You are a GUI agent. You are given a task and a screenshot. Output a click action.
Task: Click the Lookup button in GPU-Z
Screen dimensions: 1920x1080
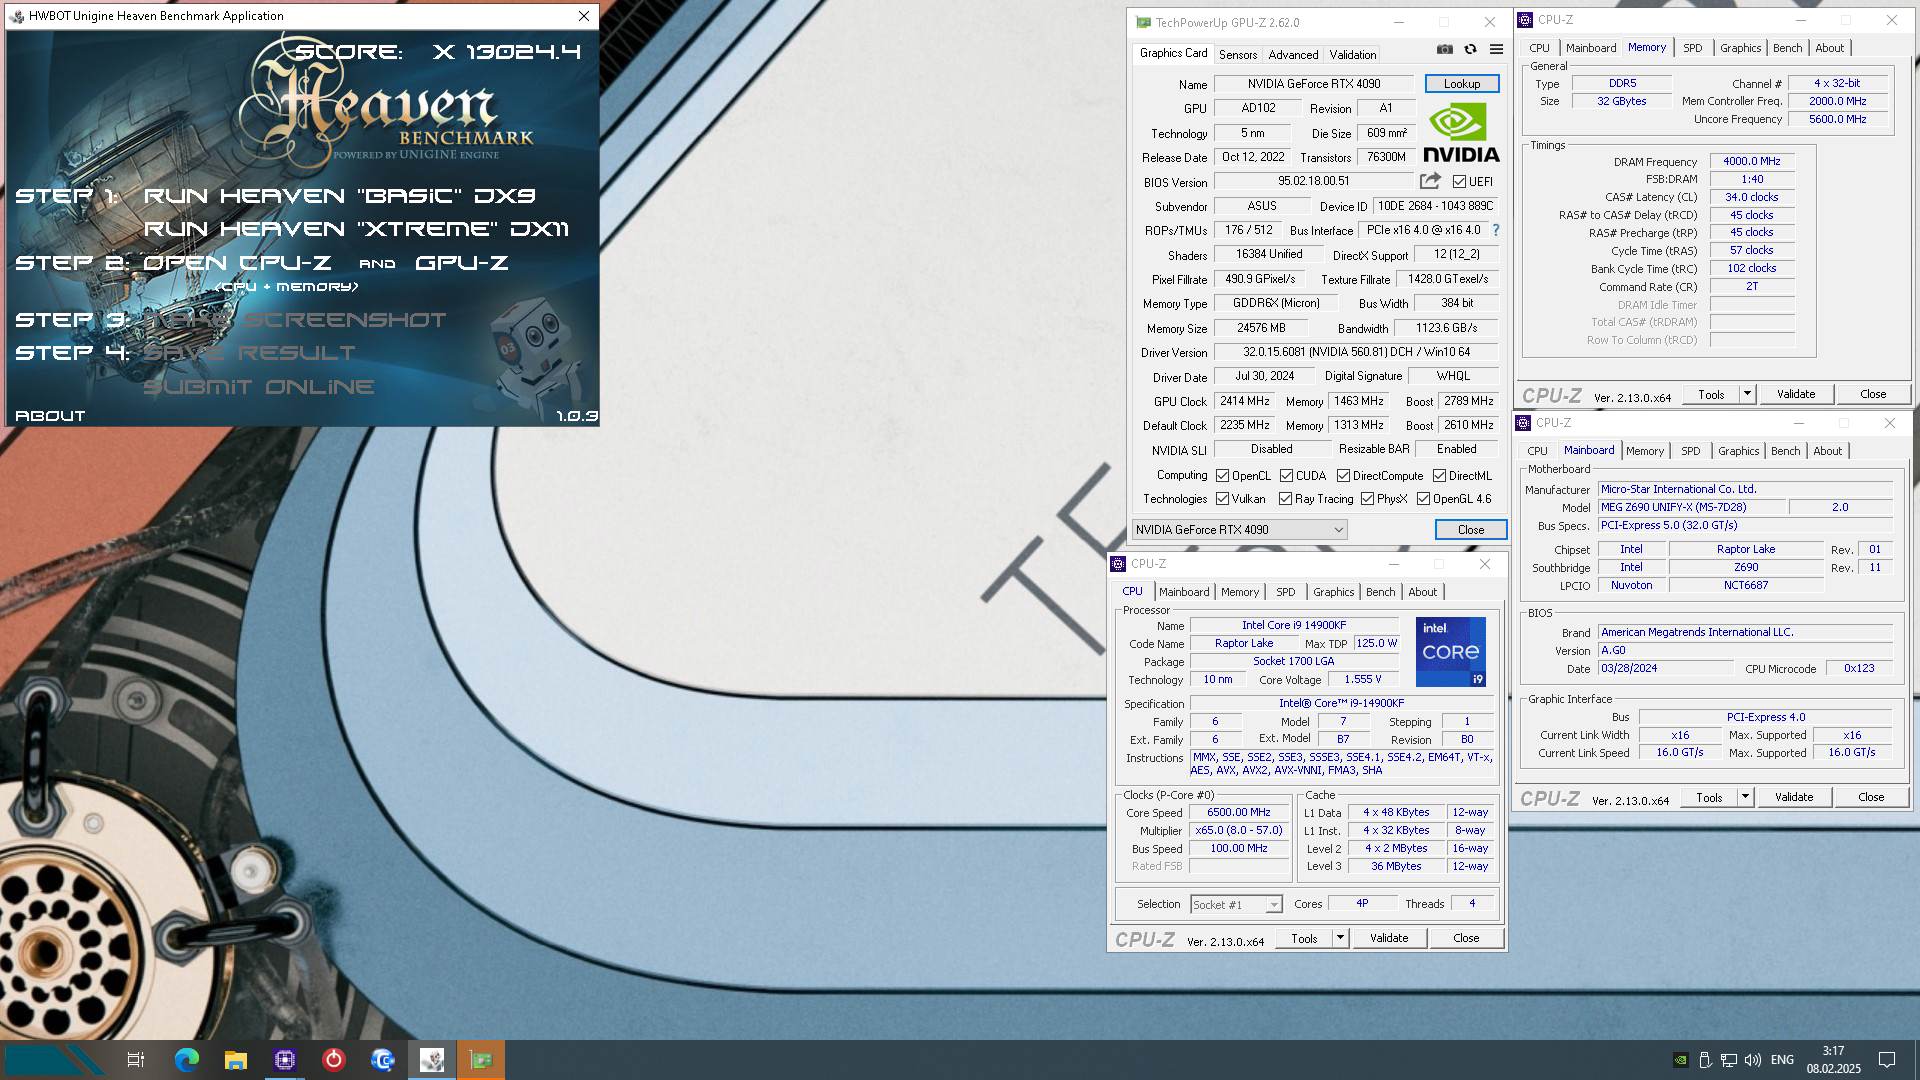(x=1462, y=84)
